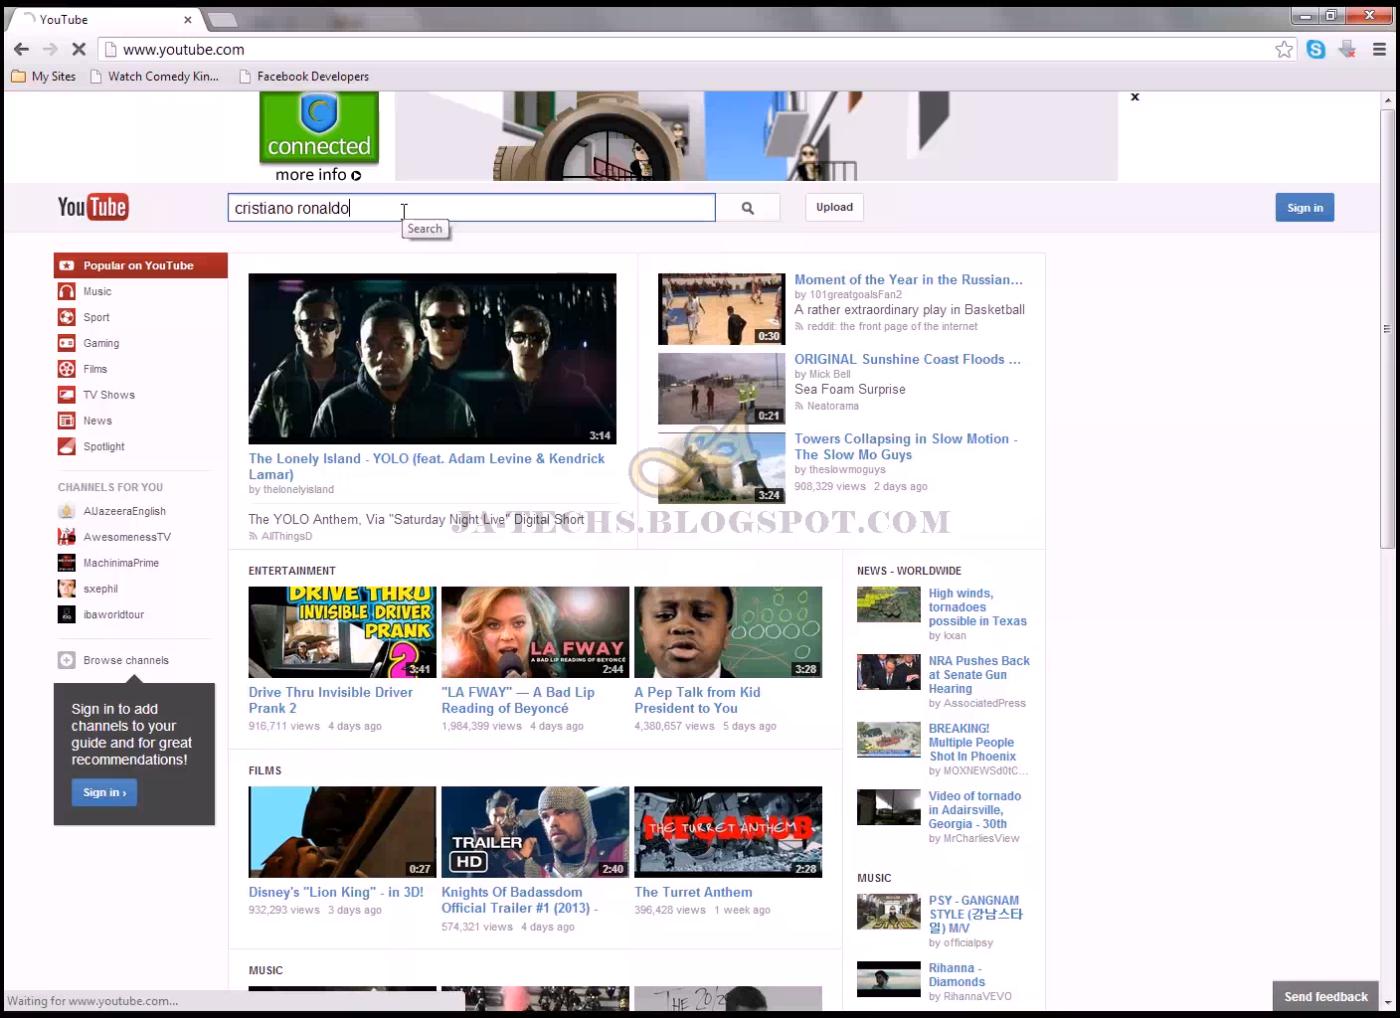Open the Skype extension icon
The image size is (1400, 1018).
[1316, 49]
